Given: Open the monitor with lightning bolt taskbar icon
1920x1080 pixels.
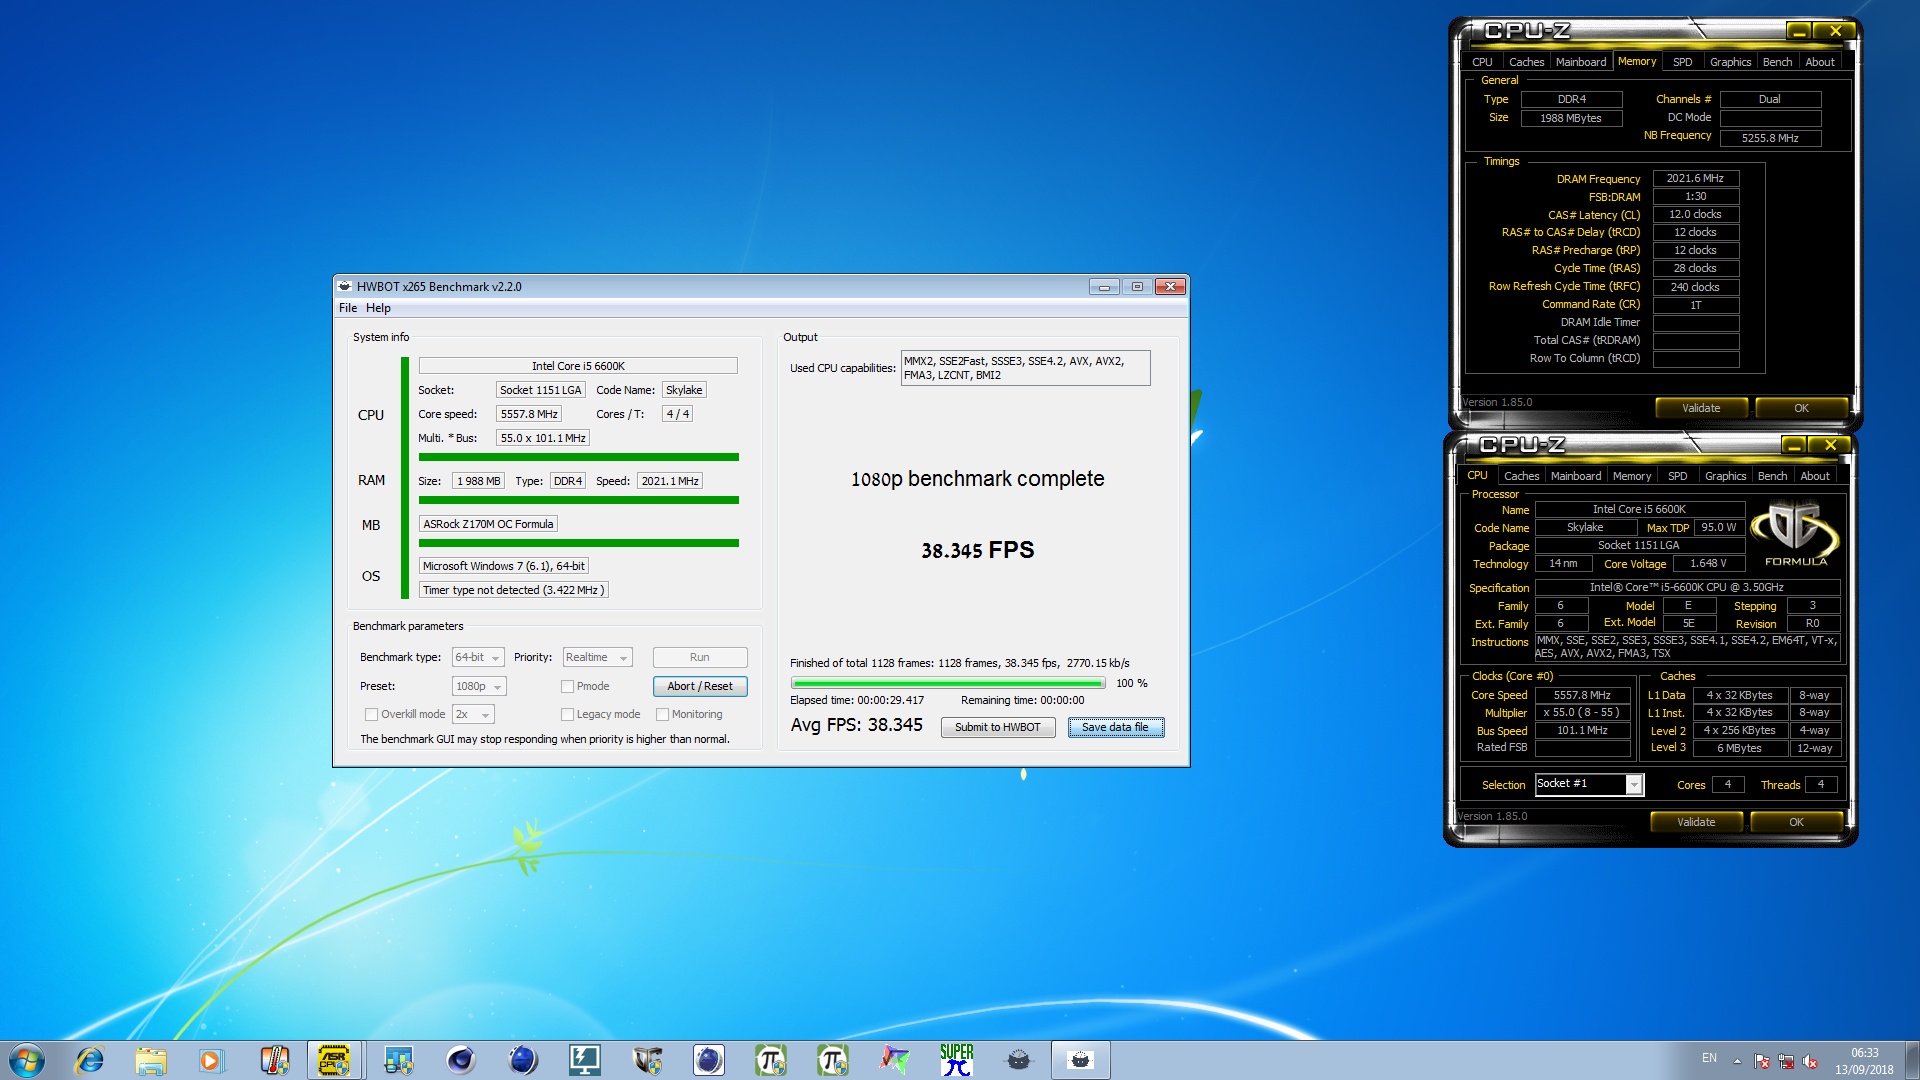Looking at the screenshot, I should coord(584,1060).
